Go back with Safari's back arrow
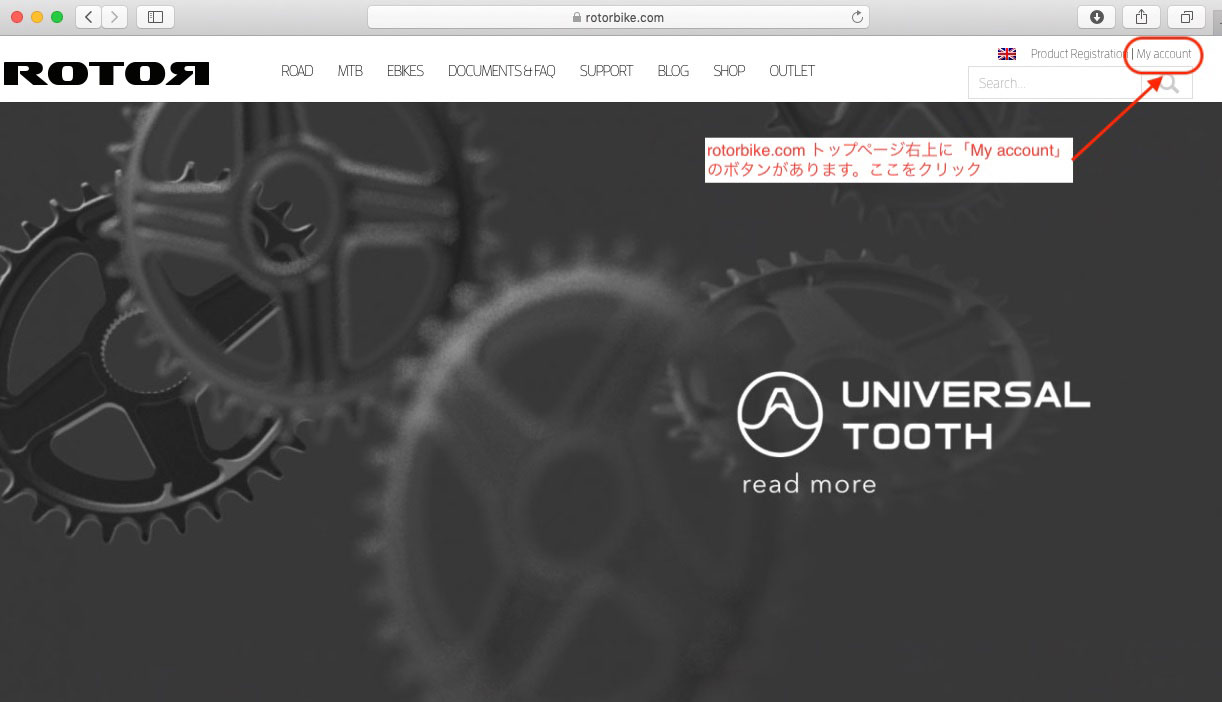Screen dimensions: 1222x702 coord(89,17)
